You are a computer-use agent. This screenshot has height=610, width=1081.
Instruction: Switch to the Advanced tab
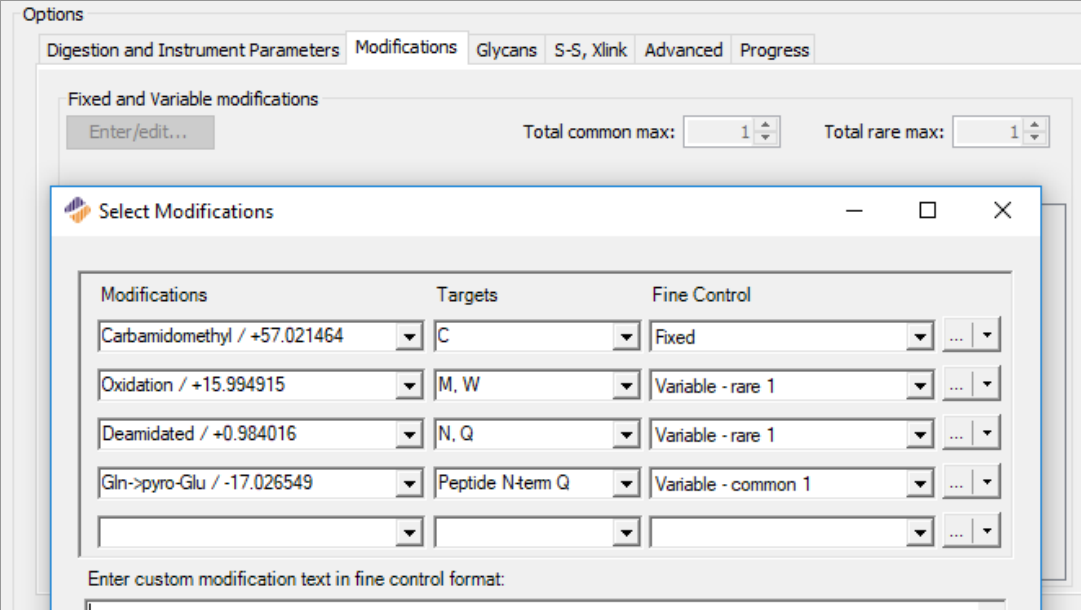pyautogui.click(x=683, y=49)
